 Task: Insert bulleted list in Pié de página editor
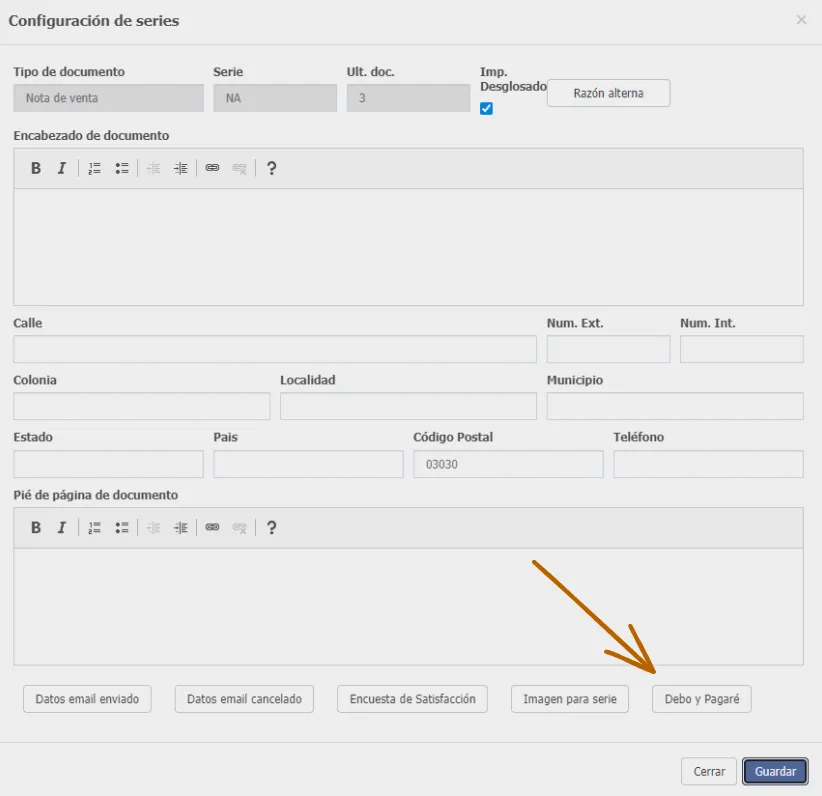tap(122, 528)
